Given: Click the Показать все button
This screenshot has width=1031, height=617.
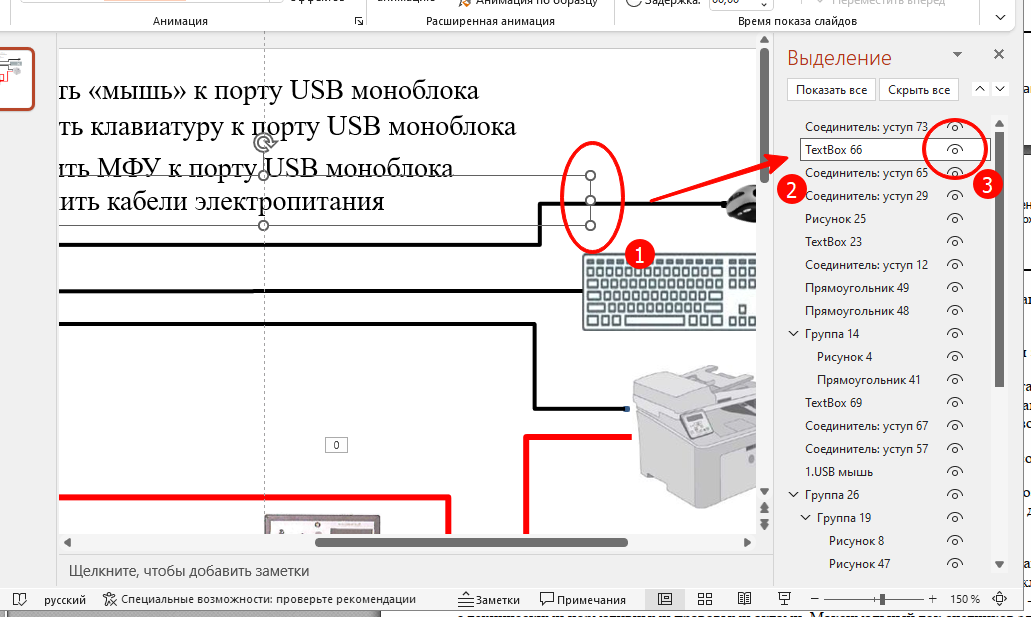Looking at the screenshot, I should coord(831,89).
